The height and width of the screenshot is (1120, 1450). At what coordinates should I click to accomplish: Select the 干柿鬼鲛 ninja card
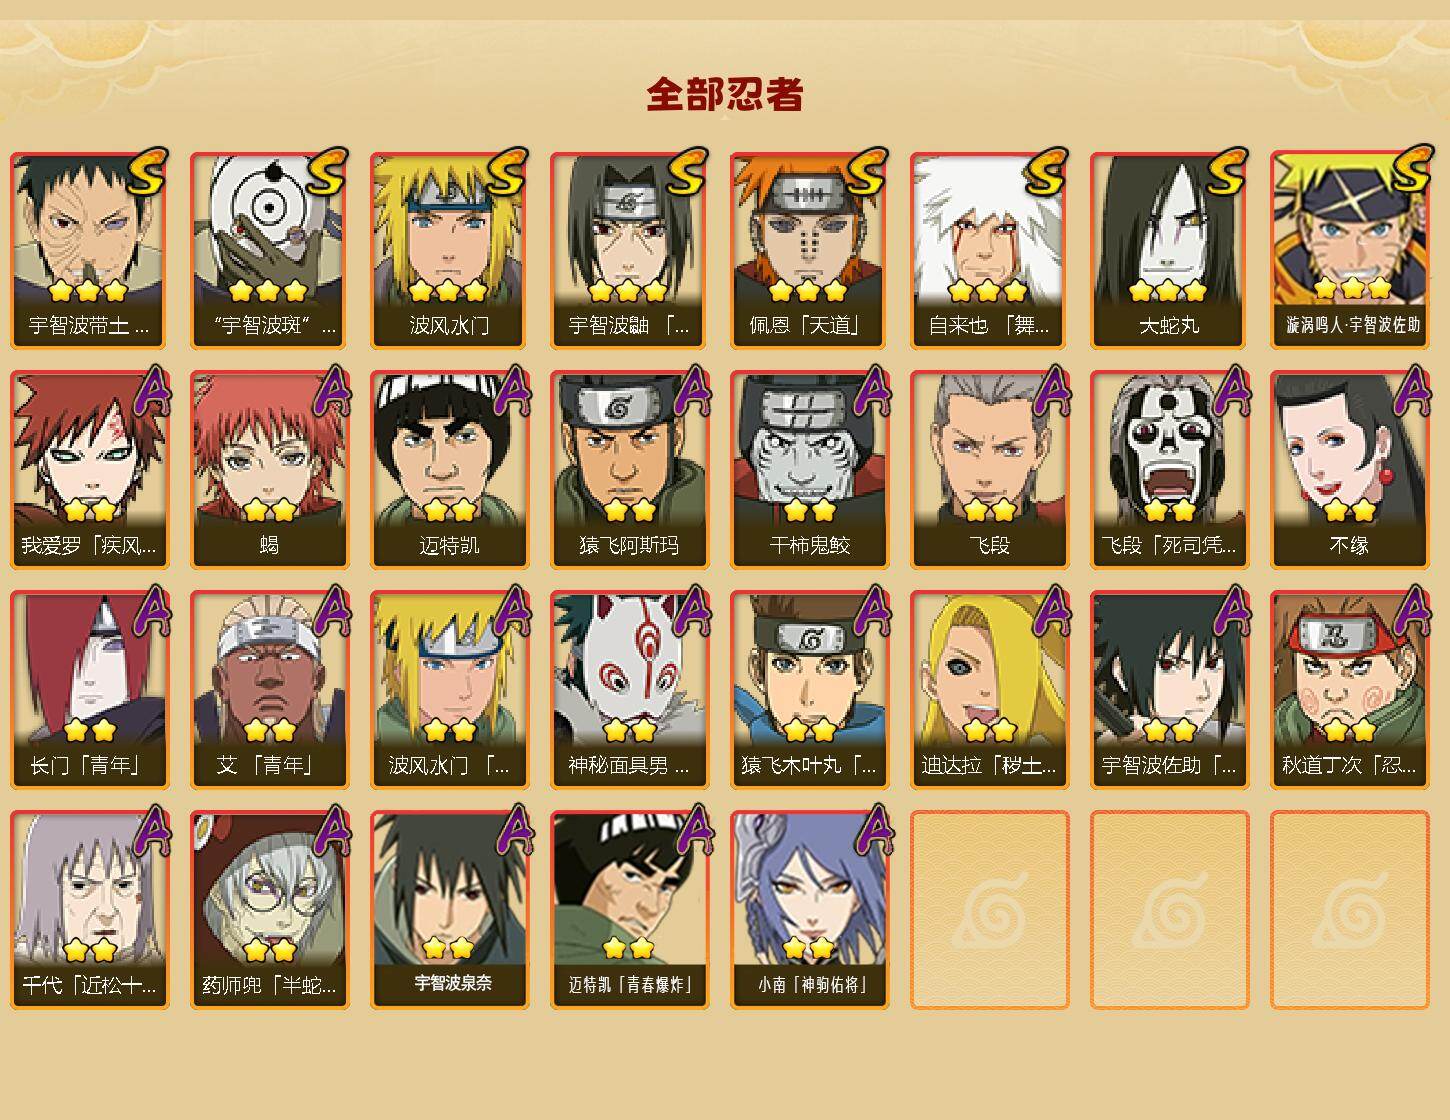809,470
